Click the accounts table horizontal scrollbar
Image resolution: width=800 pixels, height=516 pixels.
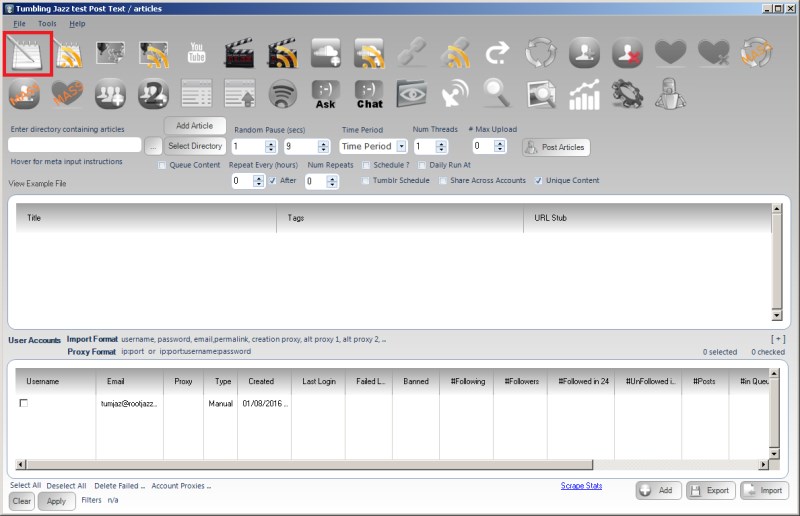click(x=392, y=464)
